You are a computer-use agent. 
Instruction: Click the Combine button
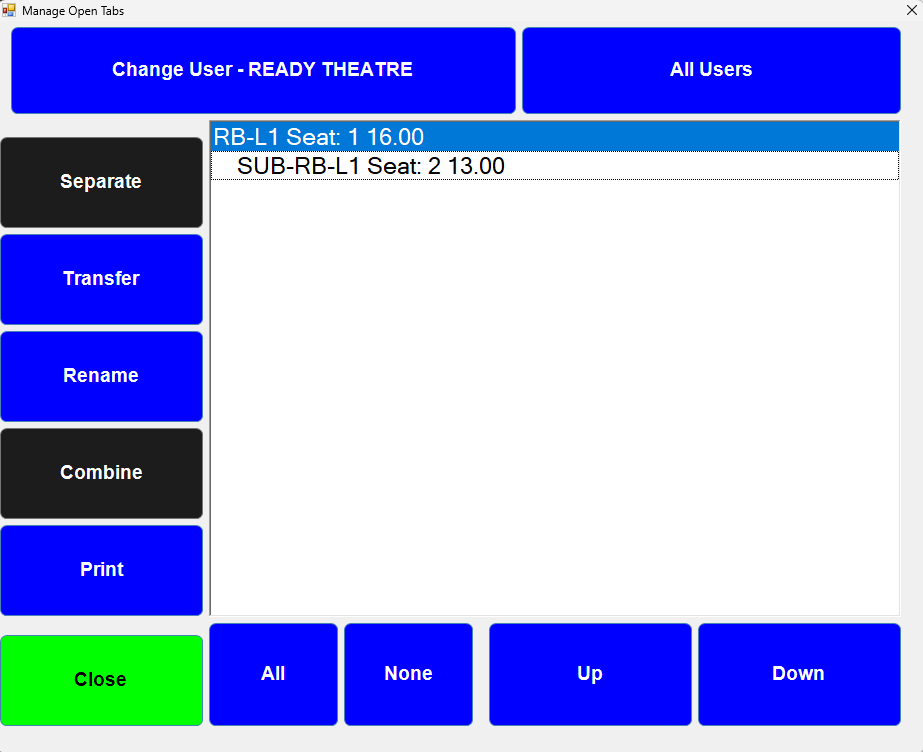coord(101,473)
